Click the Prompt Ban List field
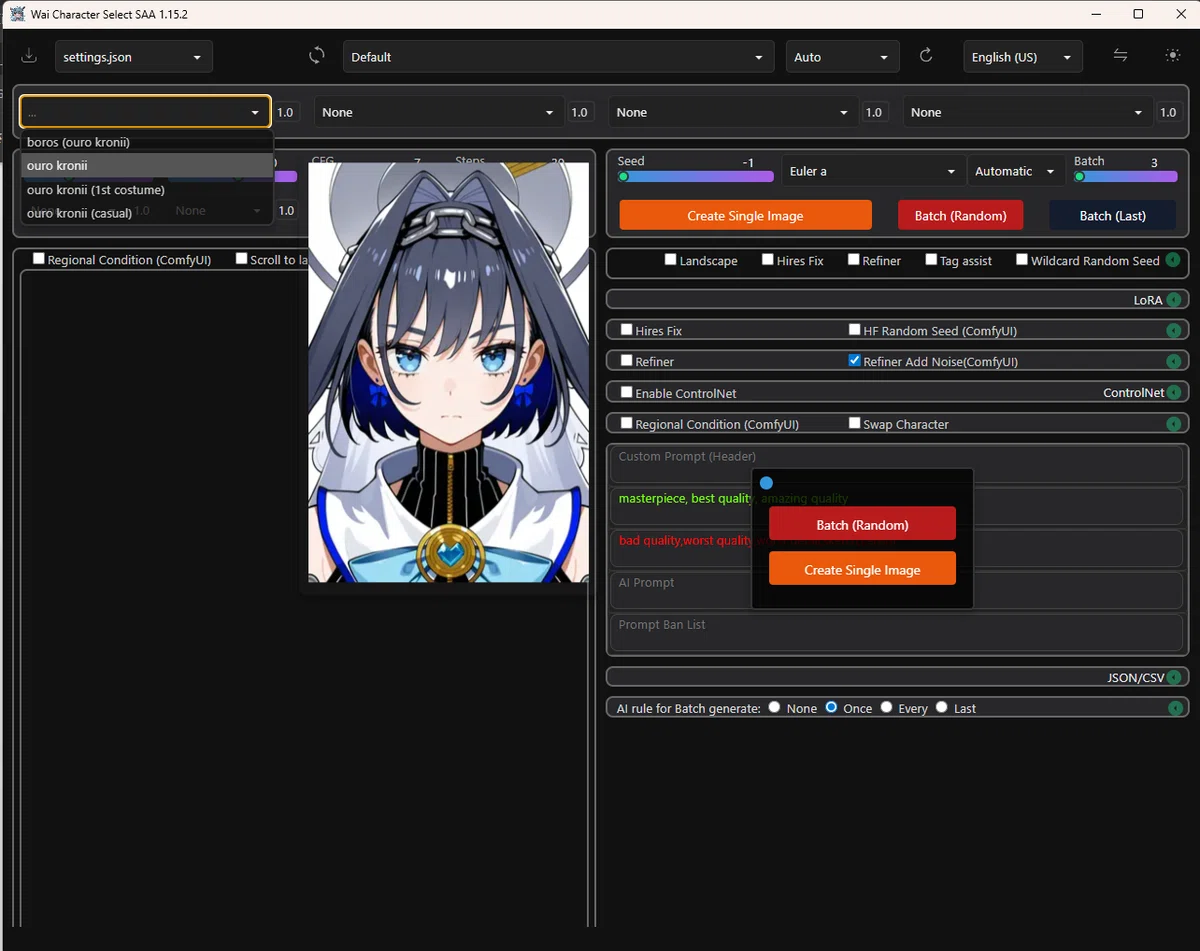 [897, 632]
